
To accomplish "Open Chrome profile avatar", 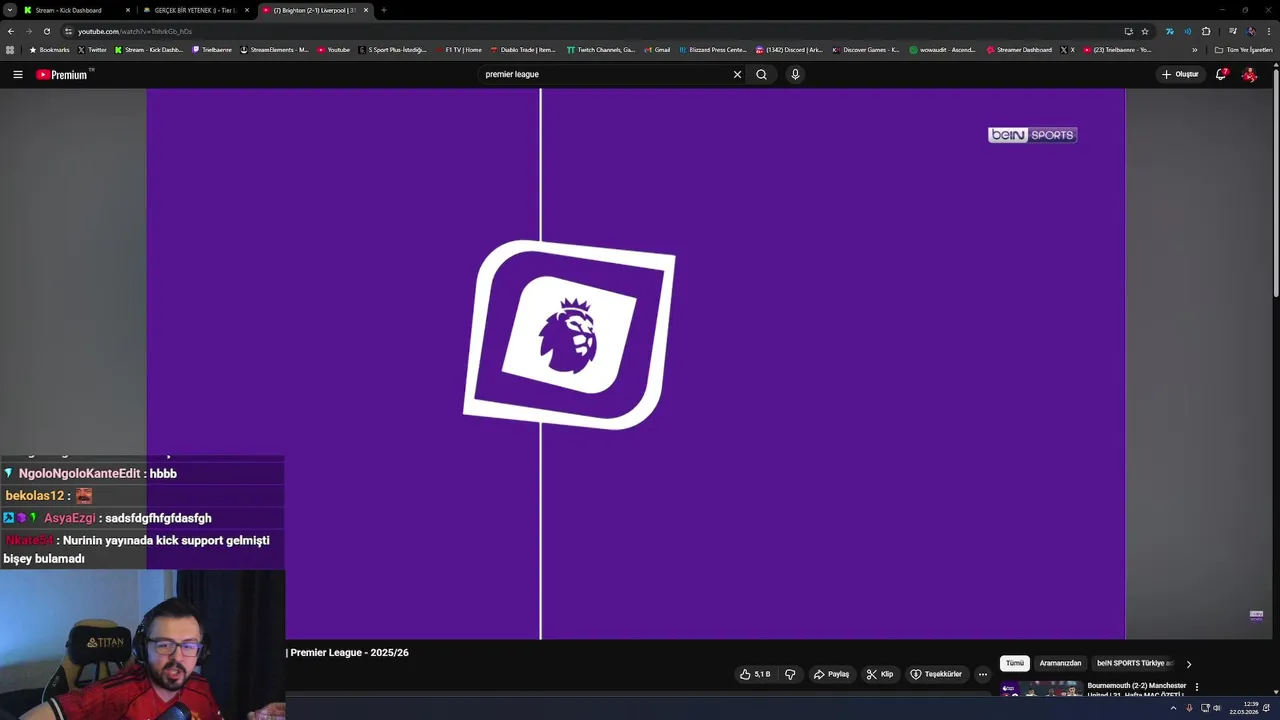I will pyautogui.click(x=1251, y=31).
